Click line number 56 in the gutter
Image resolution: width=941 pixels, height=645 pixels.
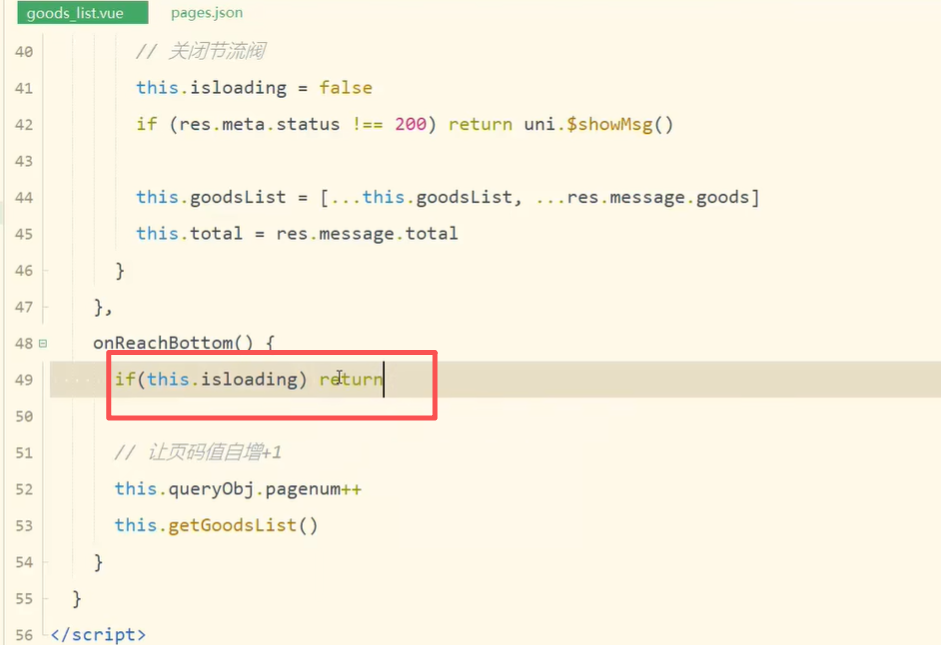24,635
